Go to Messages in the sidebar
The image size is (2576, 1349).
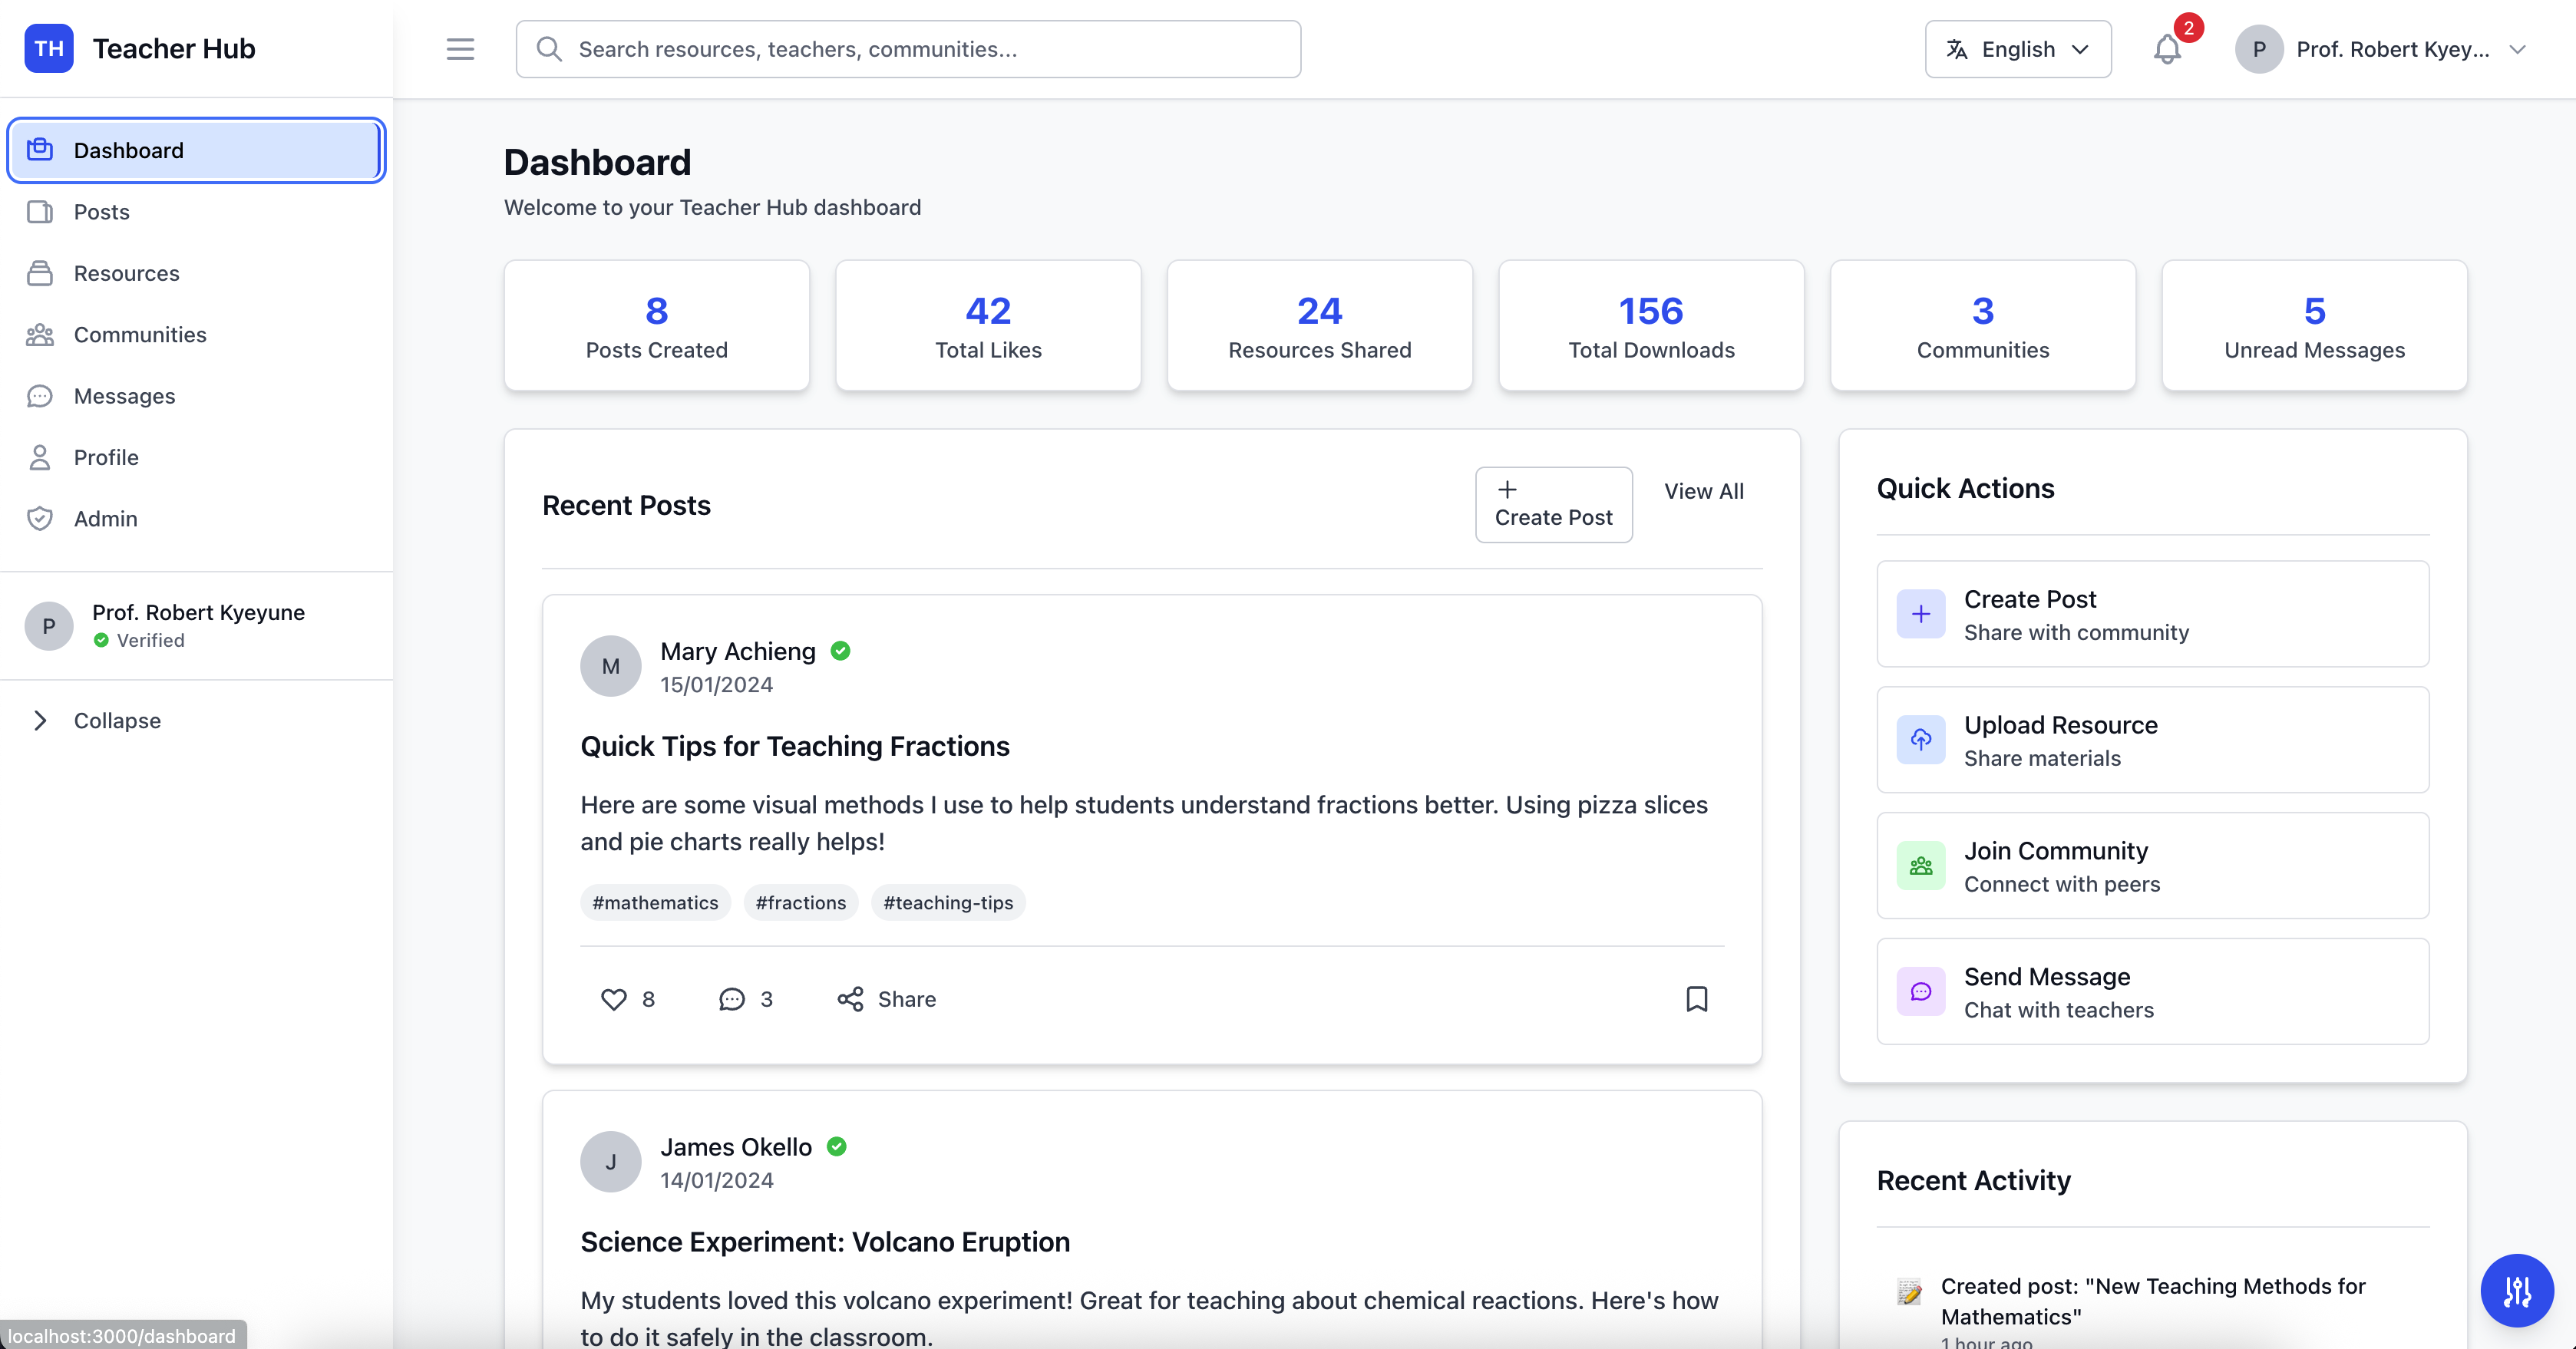coord(124,396)
